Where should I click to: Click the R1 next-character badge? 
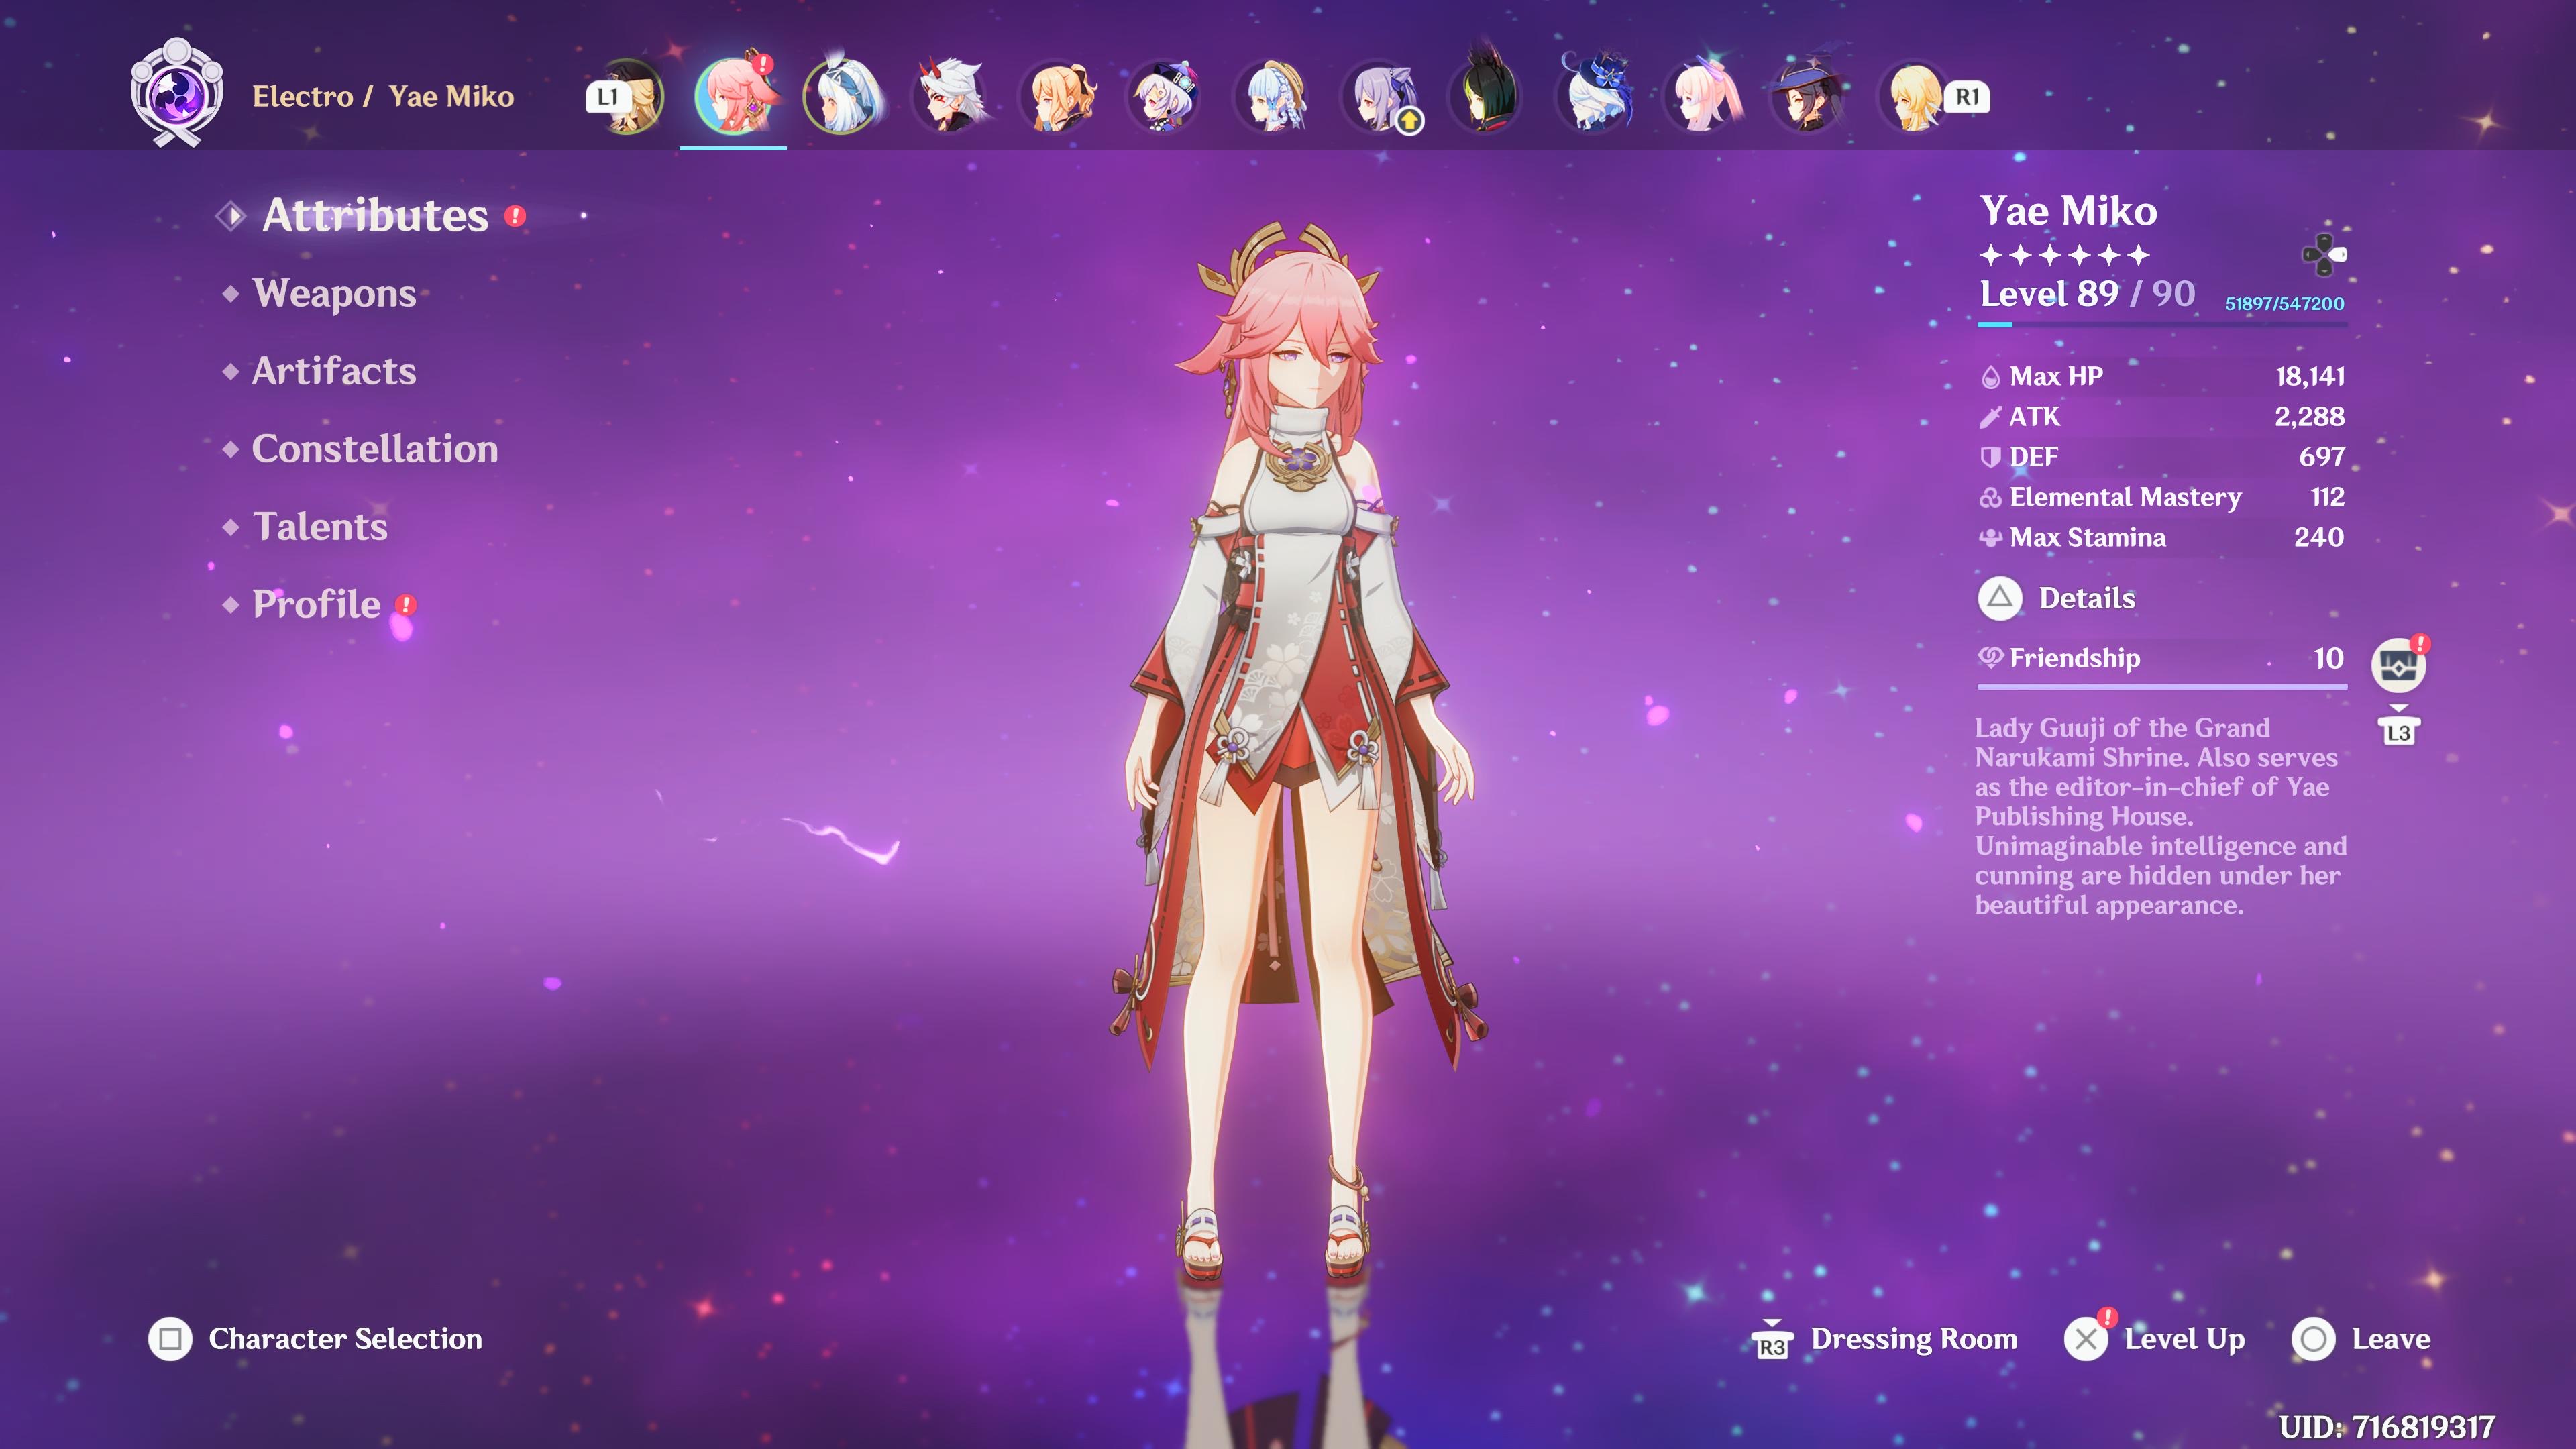coord(1967,97)
